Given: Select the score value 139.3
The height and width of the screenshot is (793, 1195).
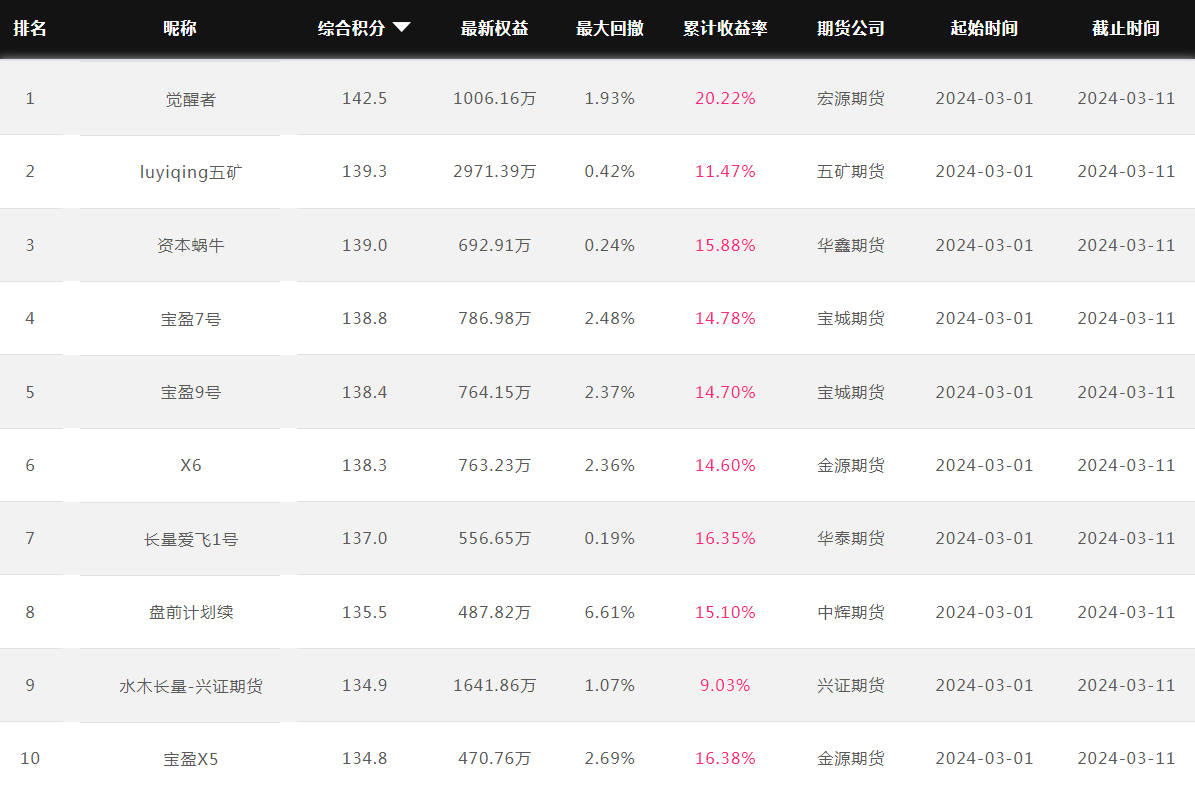Looking at the screenshot, I should pos(364,171).
